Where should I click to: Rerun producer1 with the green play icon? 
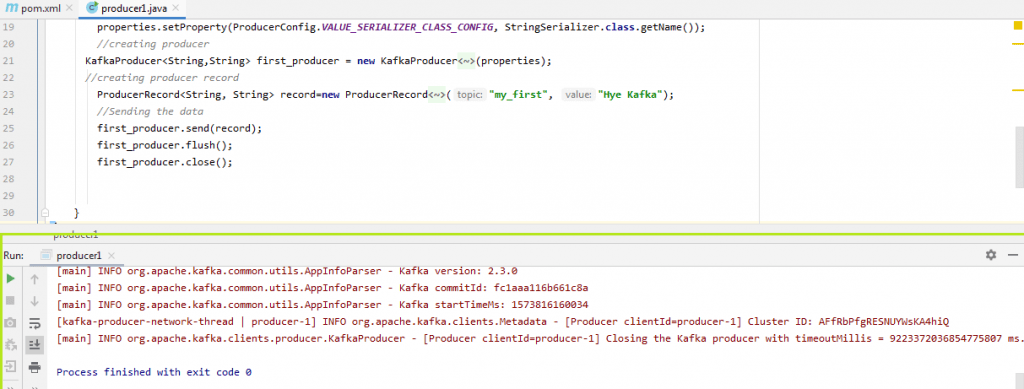click(x=10, y=279)
